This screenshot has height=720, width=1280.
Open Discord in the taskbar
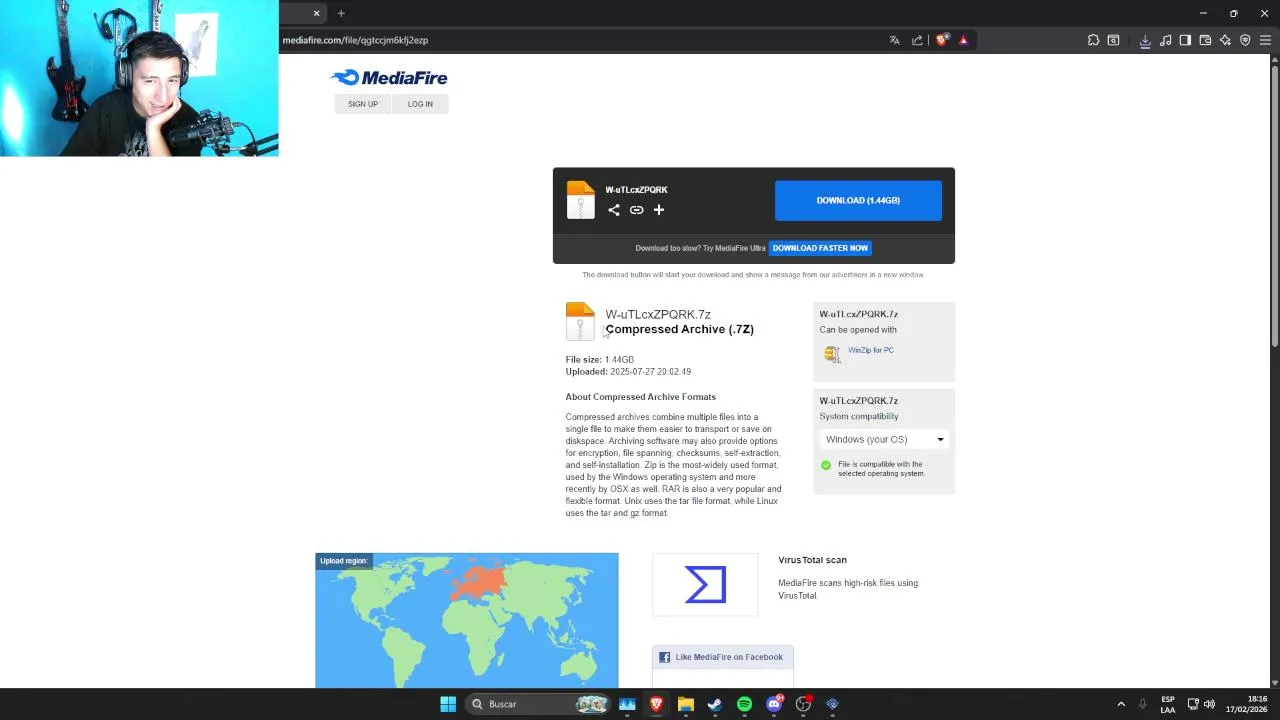[x=774, y=704]
